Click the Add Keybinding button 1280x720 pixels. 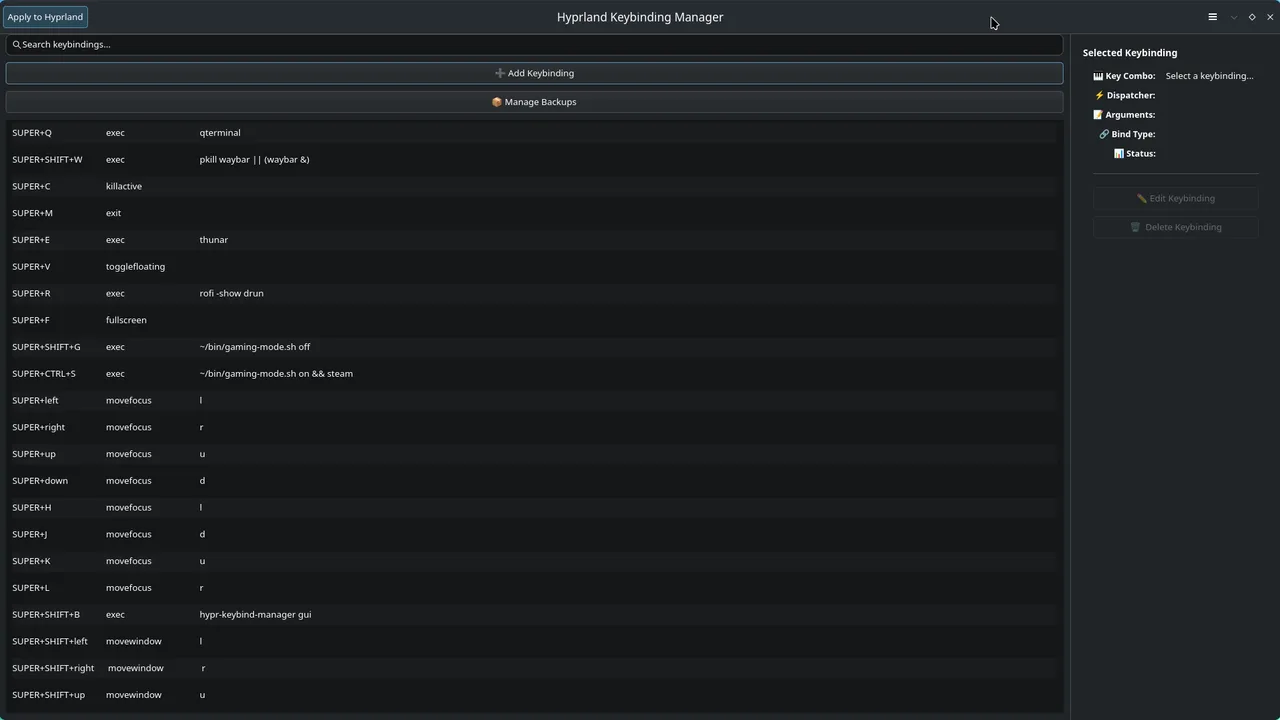click(534, 73)
